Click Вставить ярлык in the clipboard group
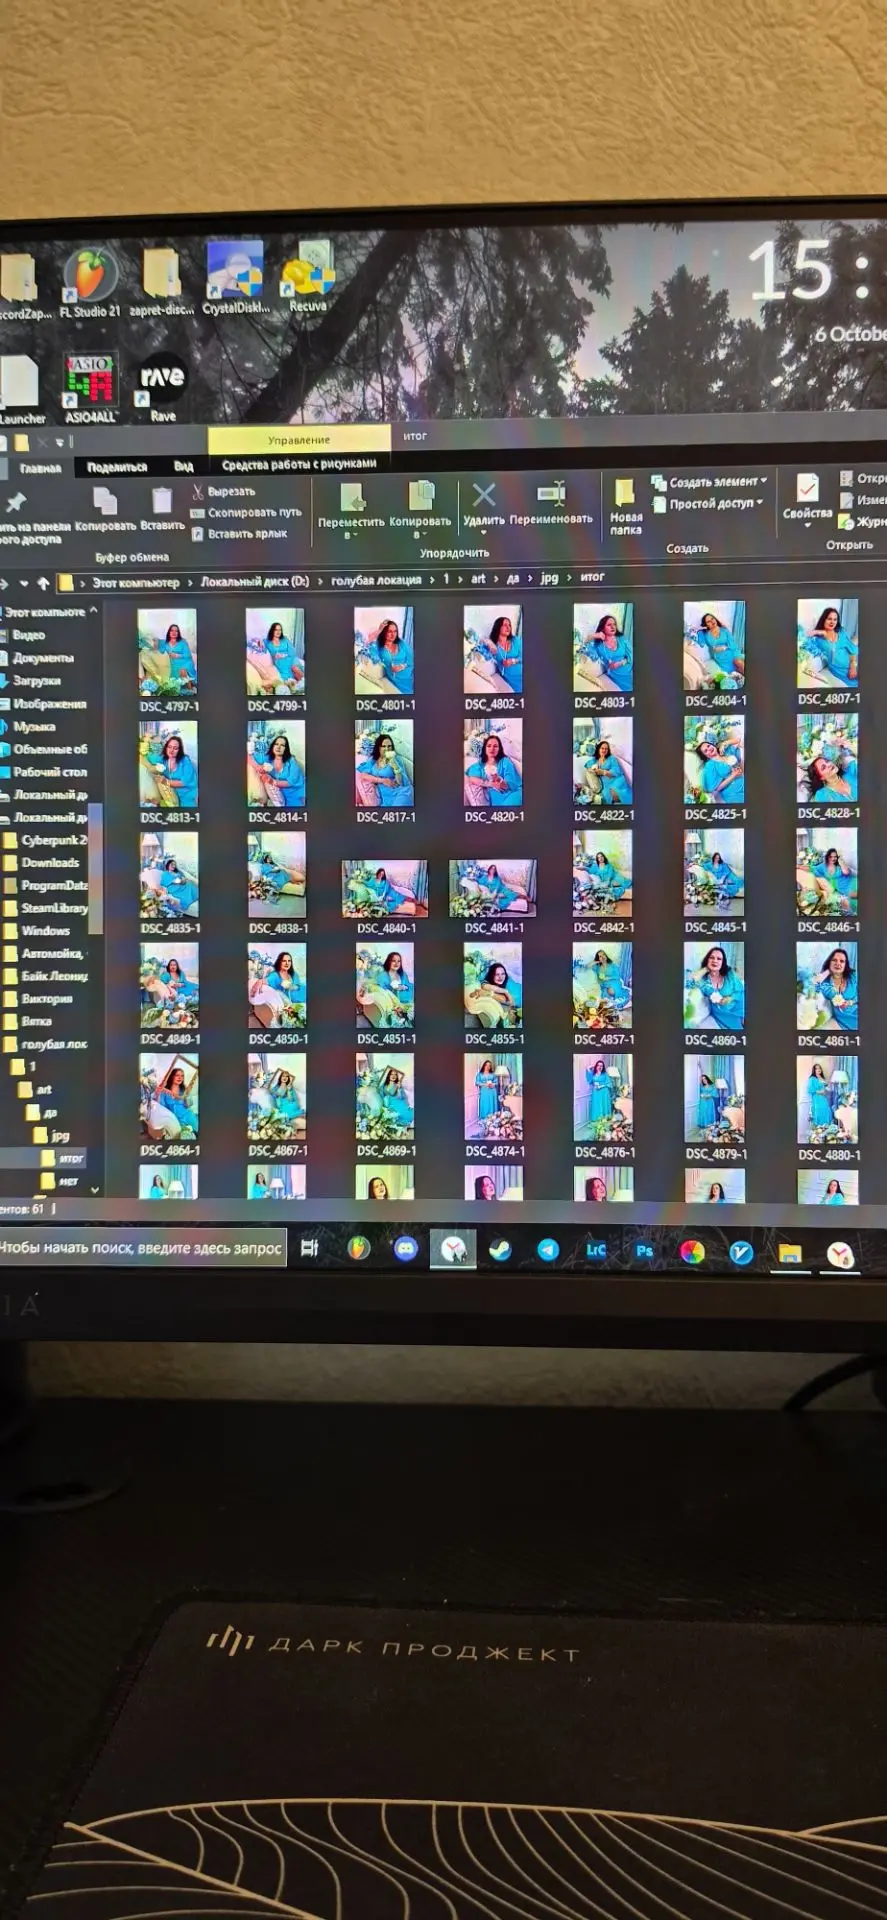Image resolution: width=887 pixels, height=1920 pixels. pyautogui.click(x=239, y=534)
